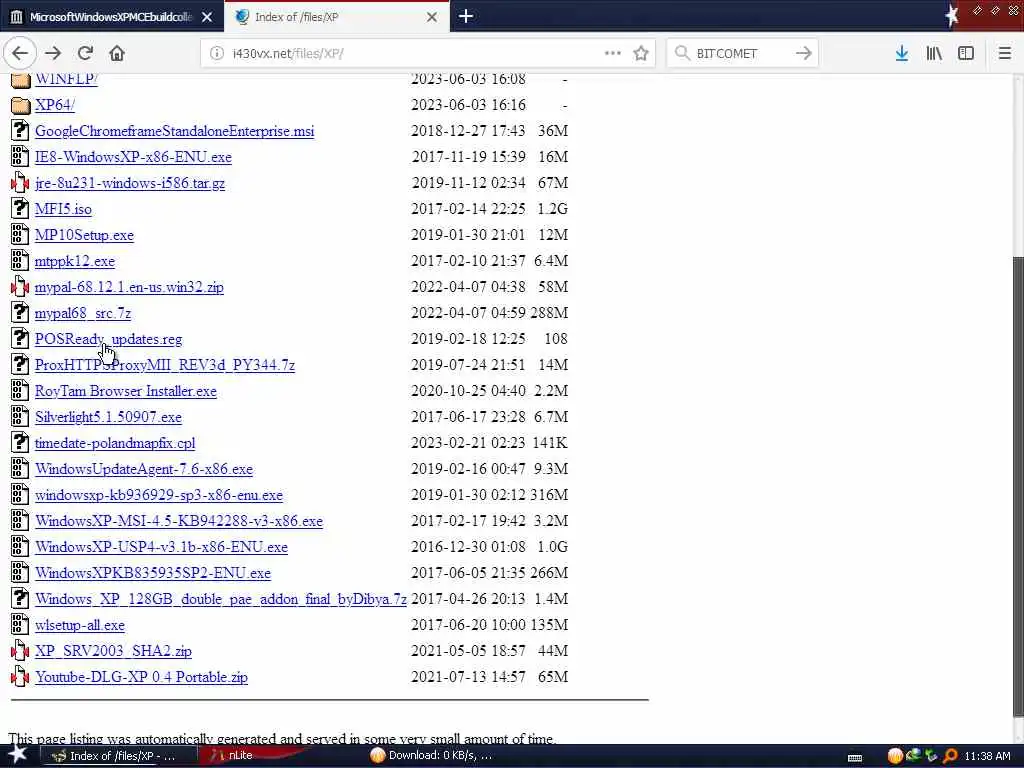Download XP_SRV2003_SHA2.zip
This screenshot has height=768, width=1024.
(x=113, y=652)
